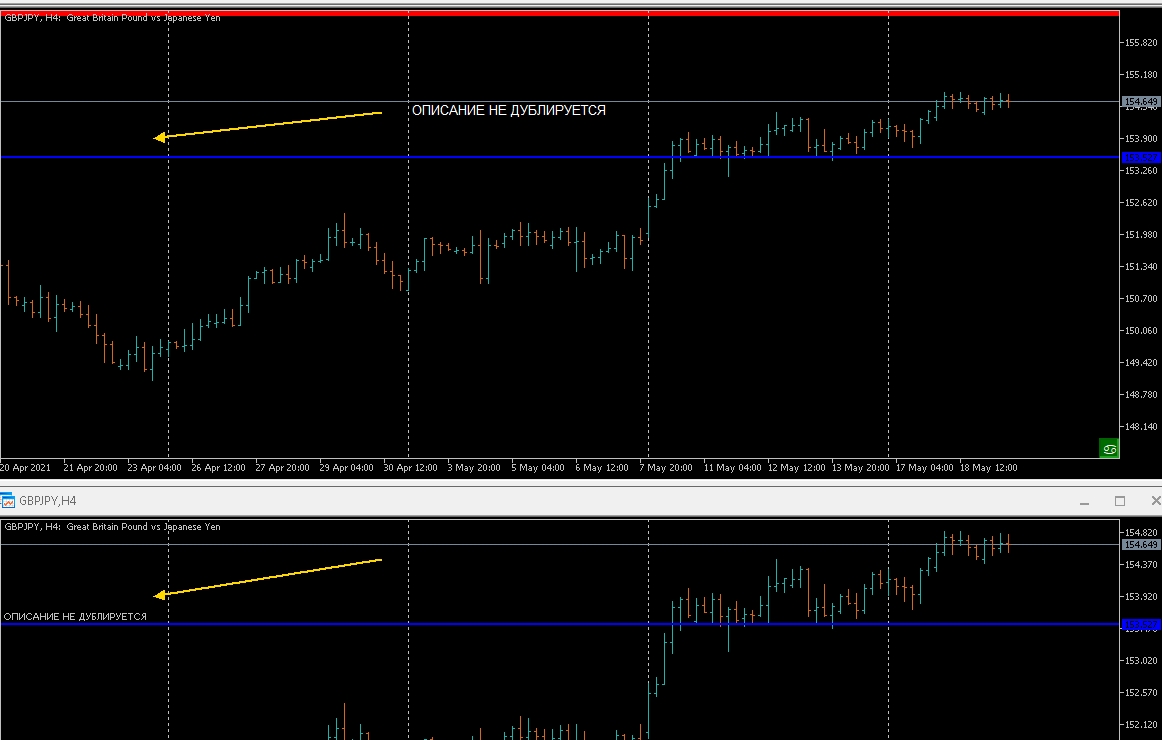
Task: Click the 154.649 current price tag in upper chart
Action: coord(1141,101)
